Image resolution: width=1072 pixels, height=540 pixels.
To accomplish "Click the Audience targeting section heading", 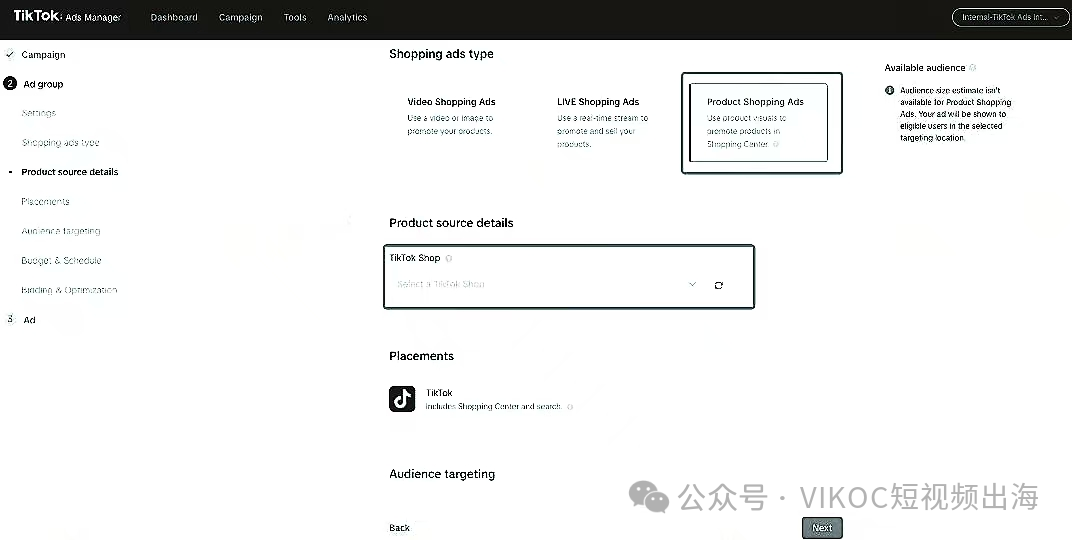I will (442, 474).
